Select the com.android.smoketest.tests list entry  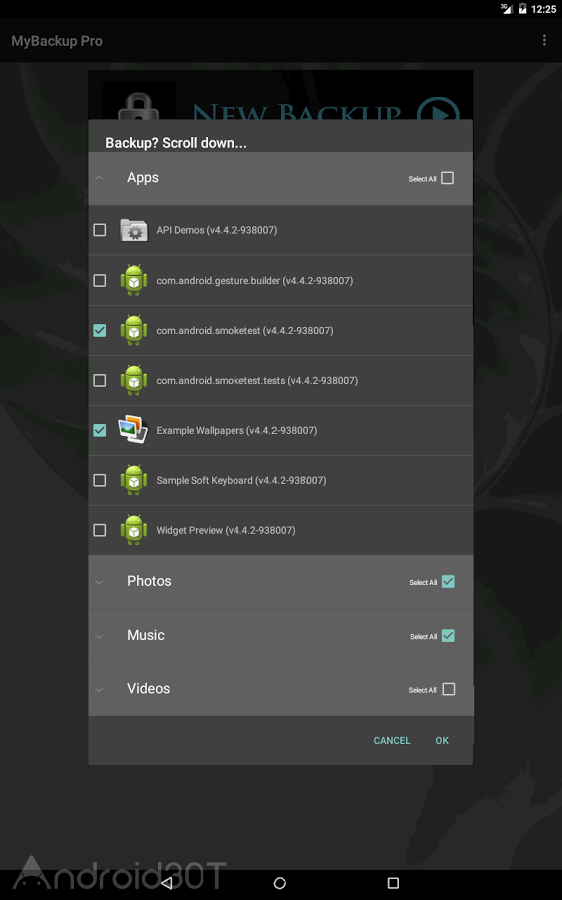coord(281,381)
